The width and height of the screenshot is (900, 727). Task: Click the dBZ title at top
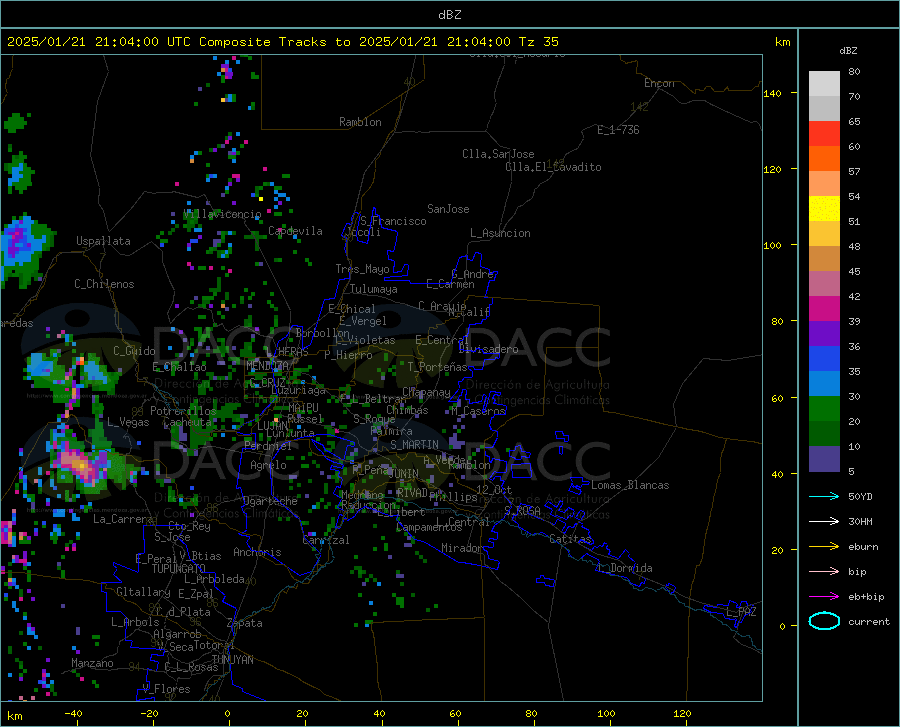(449, 15)
